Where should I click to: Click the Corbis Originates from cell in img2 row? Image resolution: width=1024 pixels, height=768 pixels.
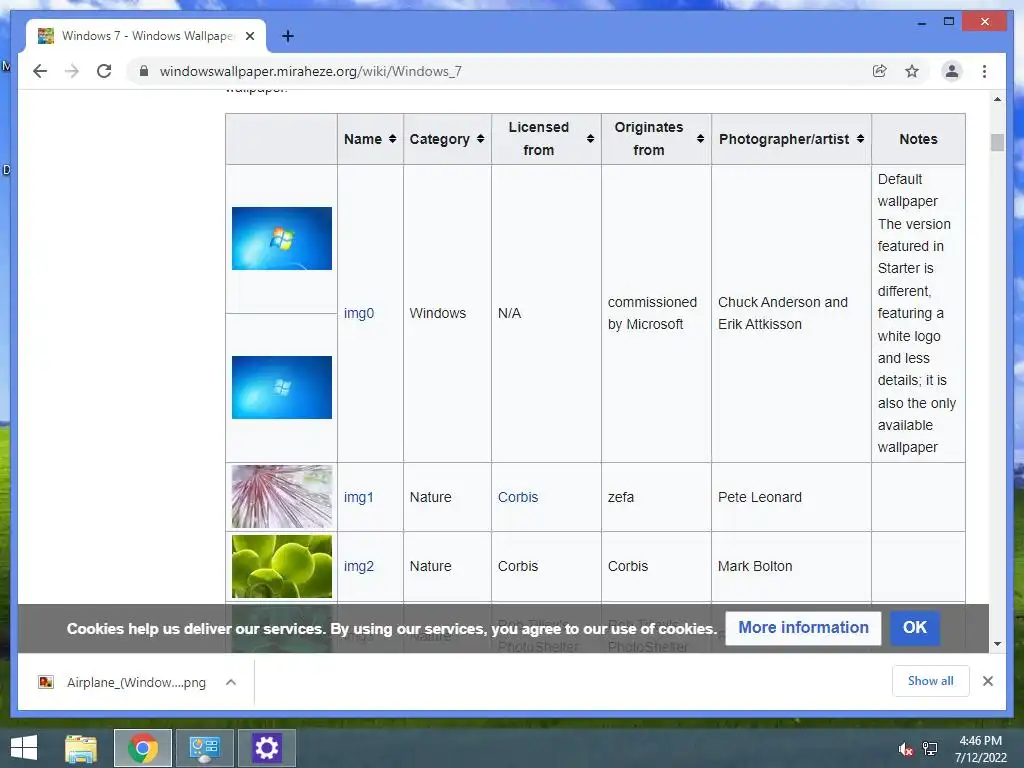[656, 566]
